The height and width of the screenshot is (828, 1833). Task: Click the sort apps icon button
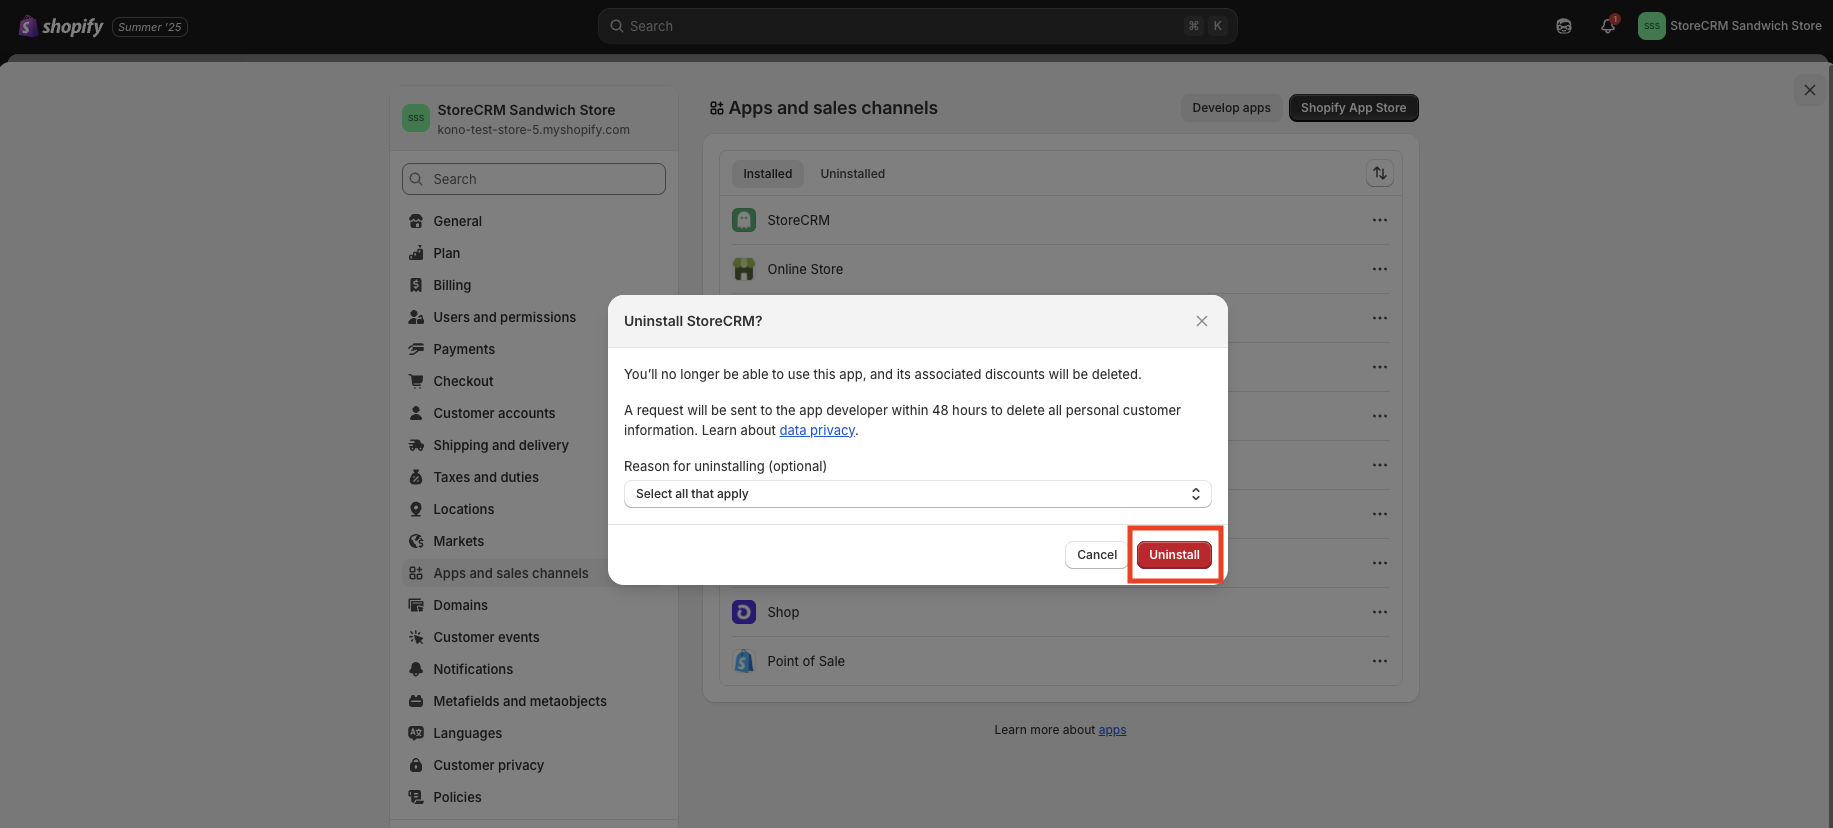(x=1380, y=174)
